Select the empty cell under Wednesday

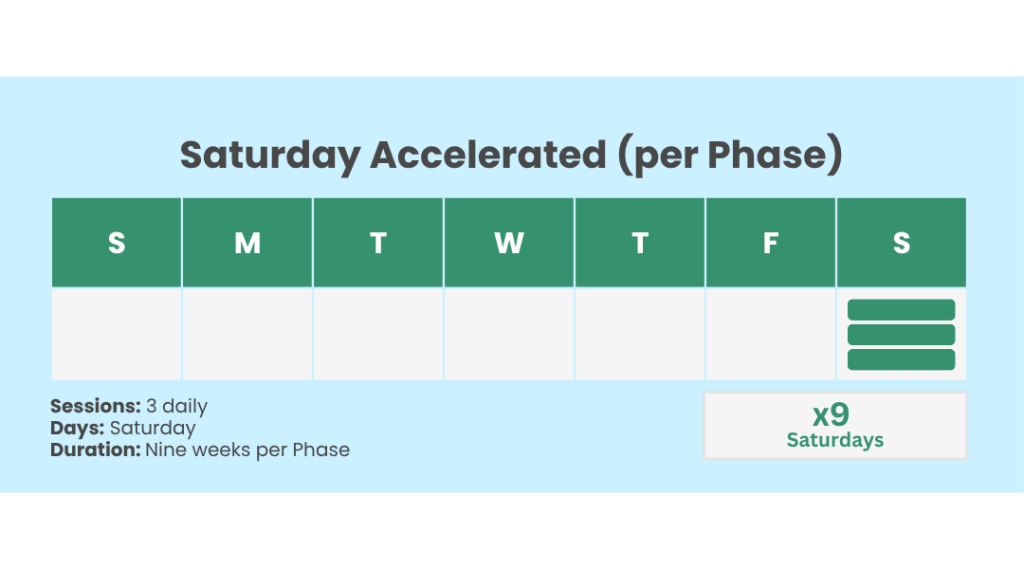coord(509,334)
